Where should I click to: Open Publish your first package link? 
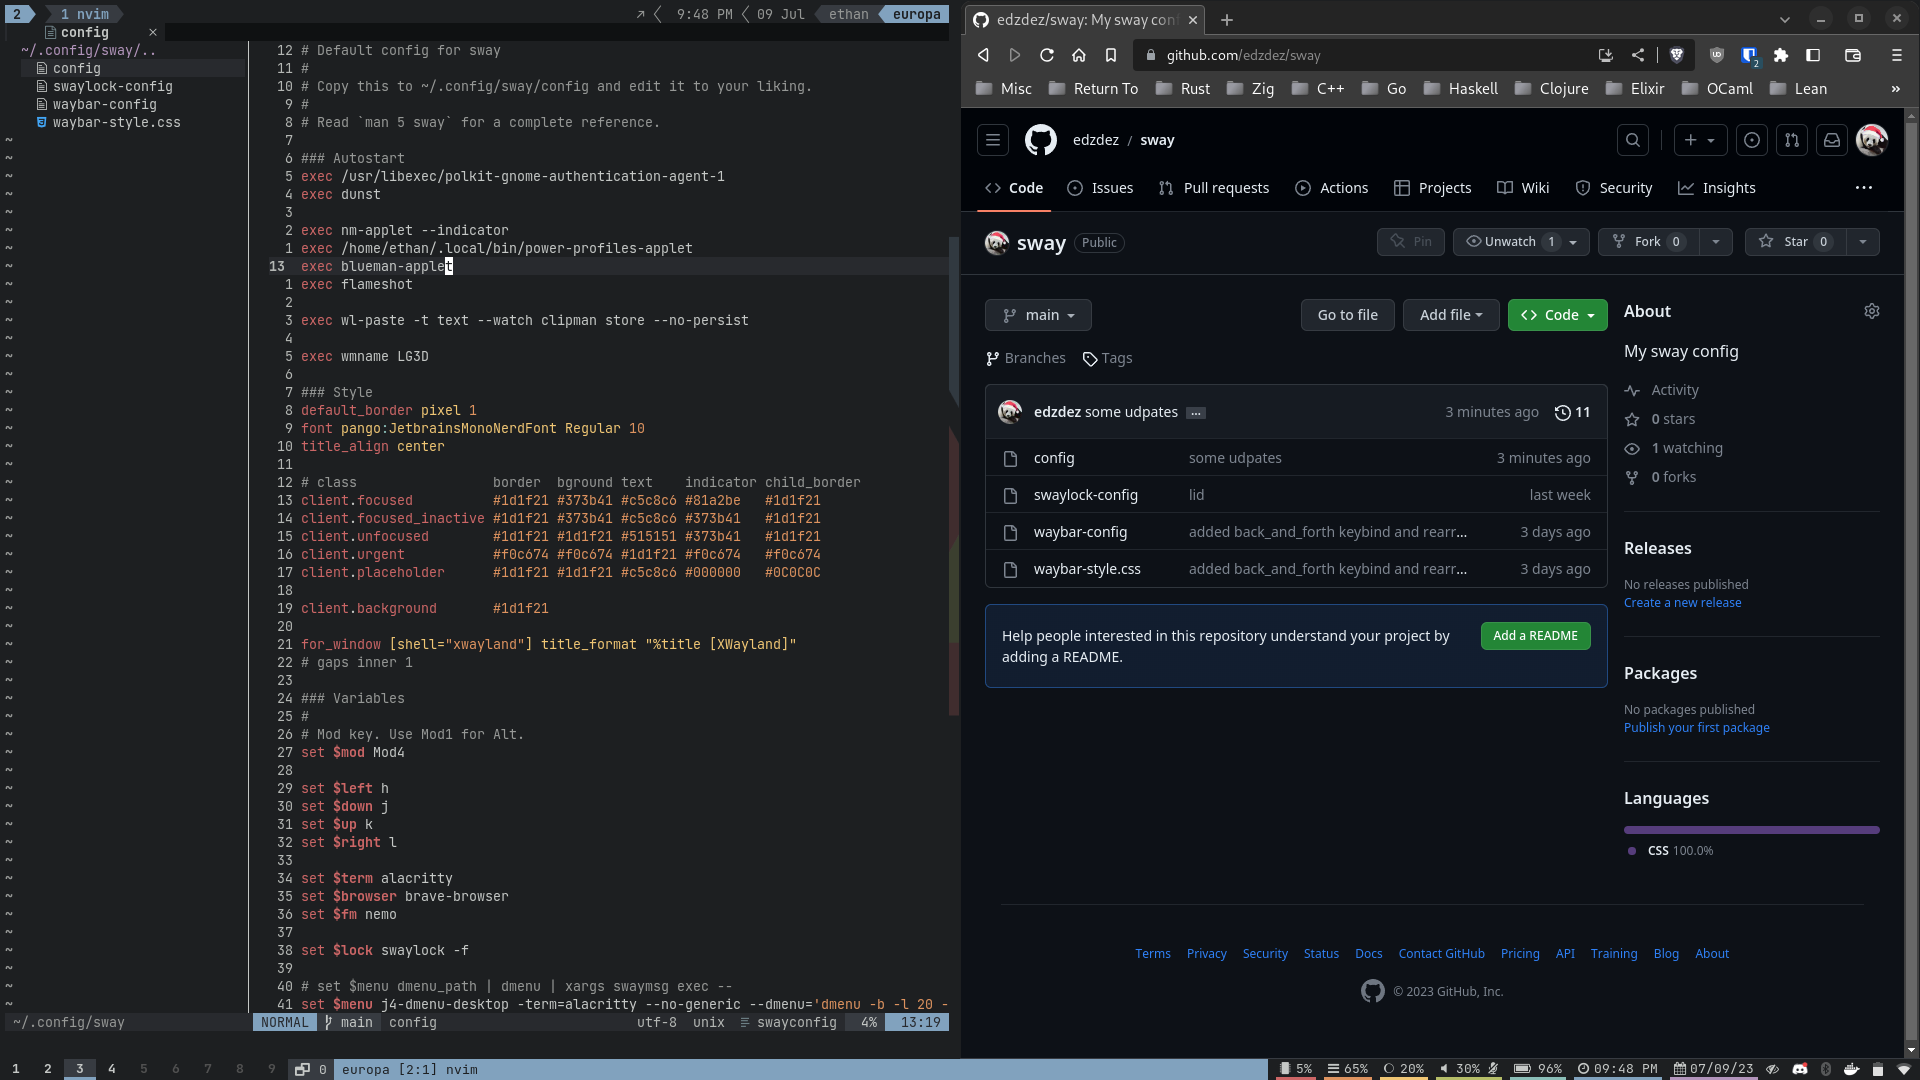[1697, 728]
